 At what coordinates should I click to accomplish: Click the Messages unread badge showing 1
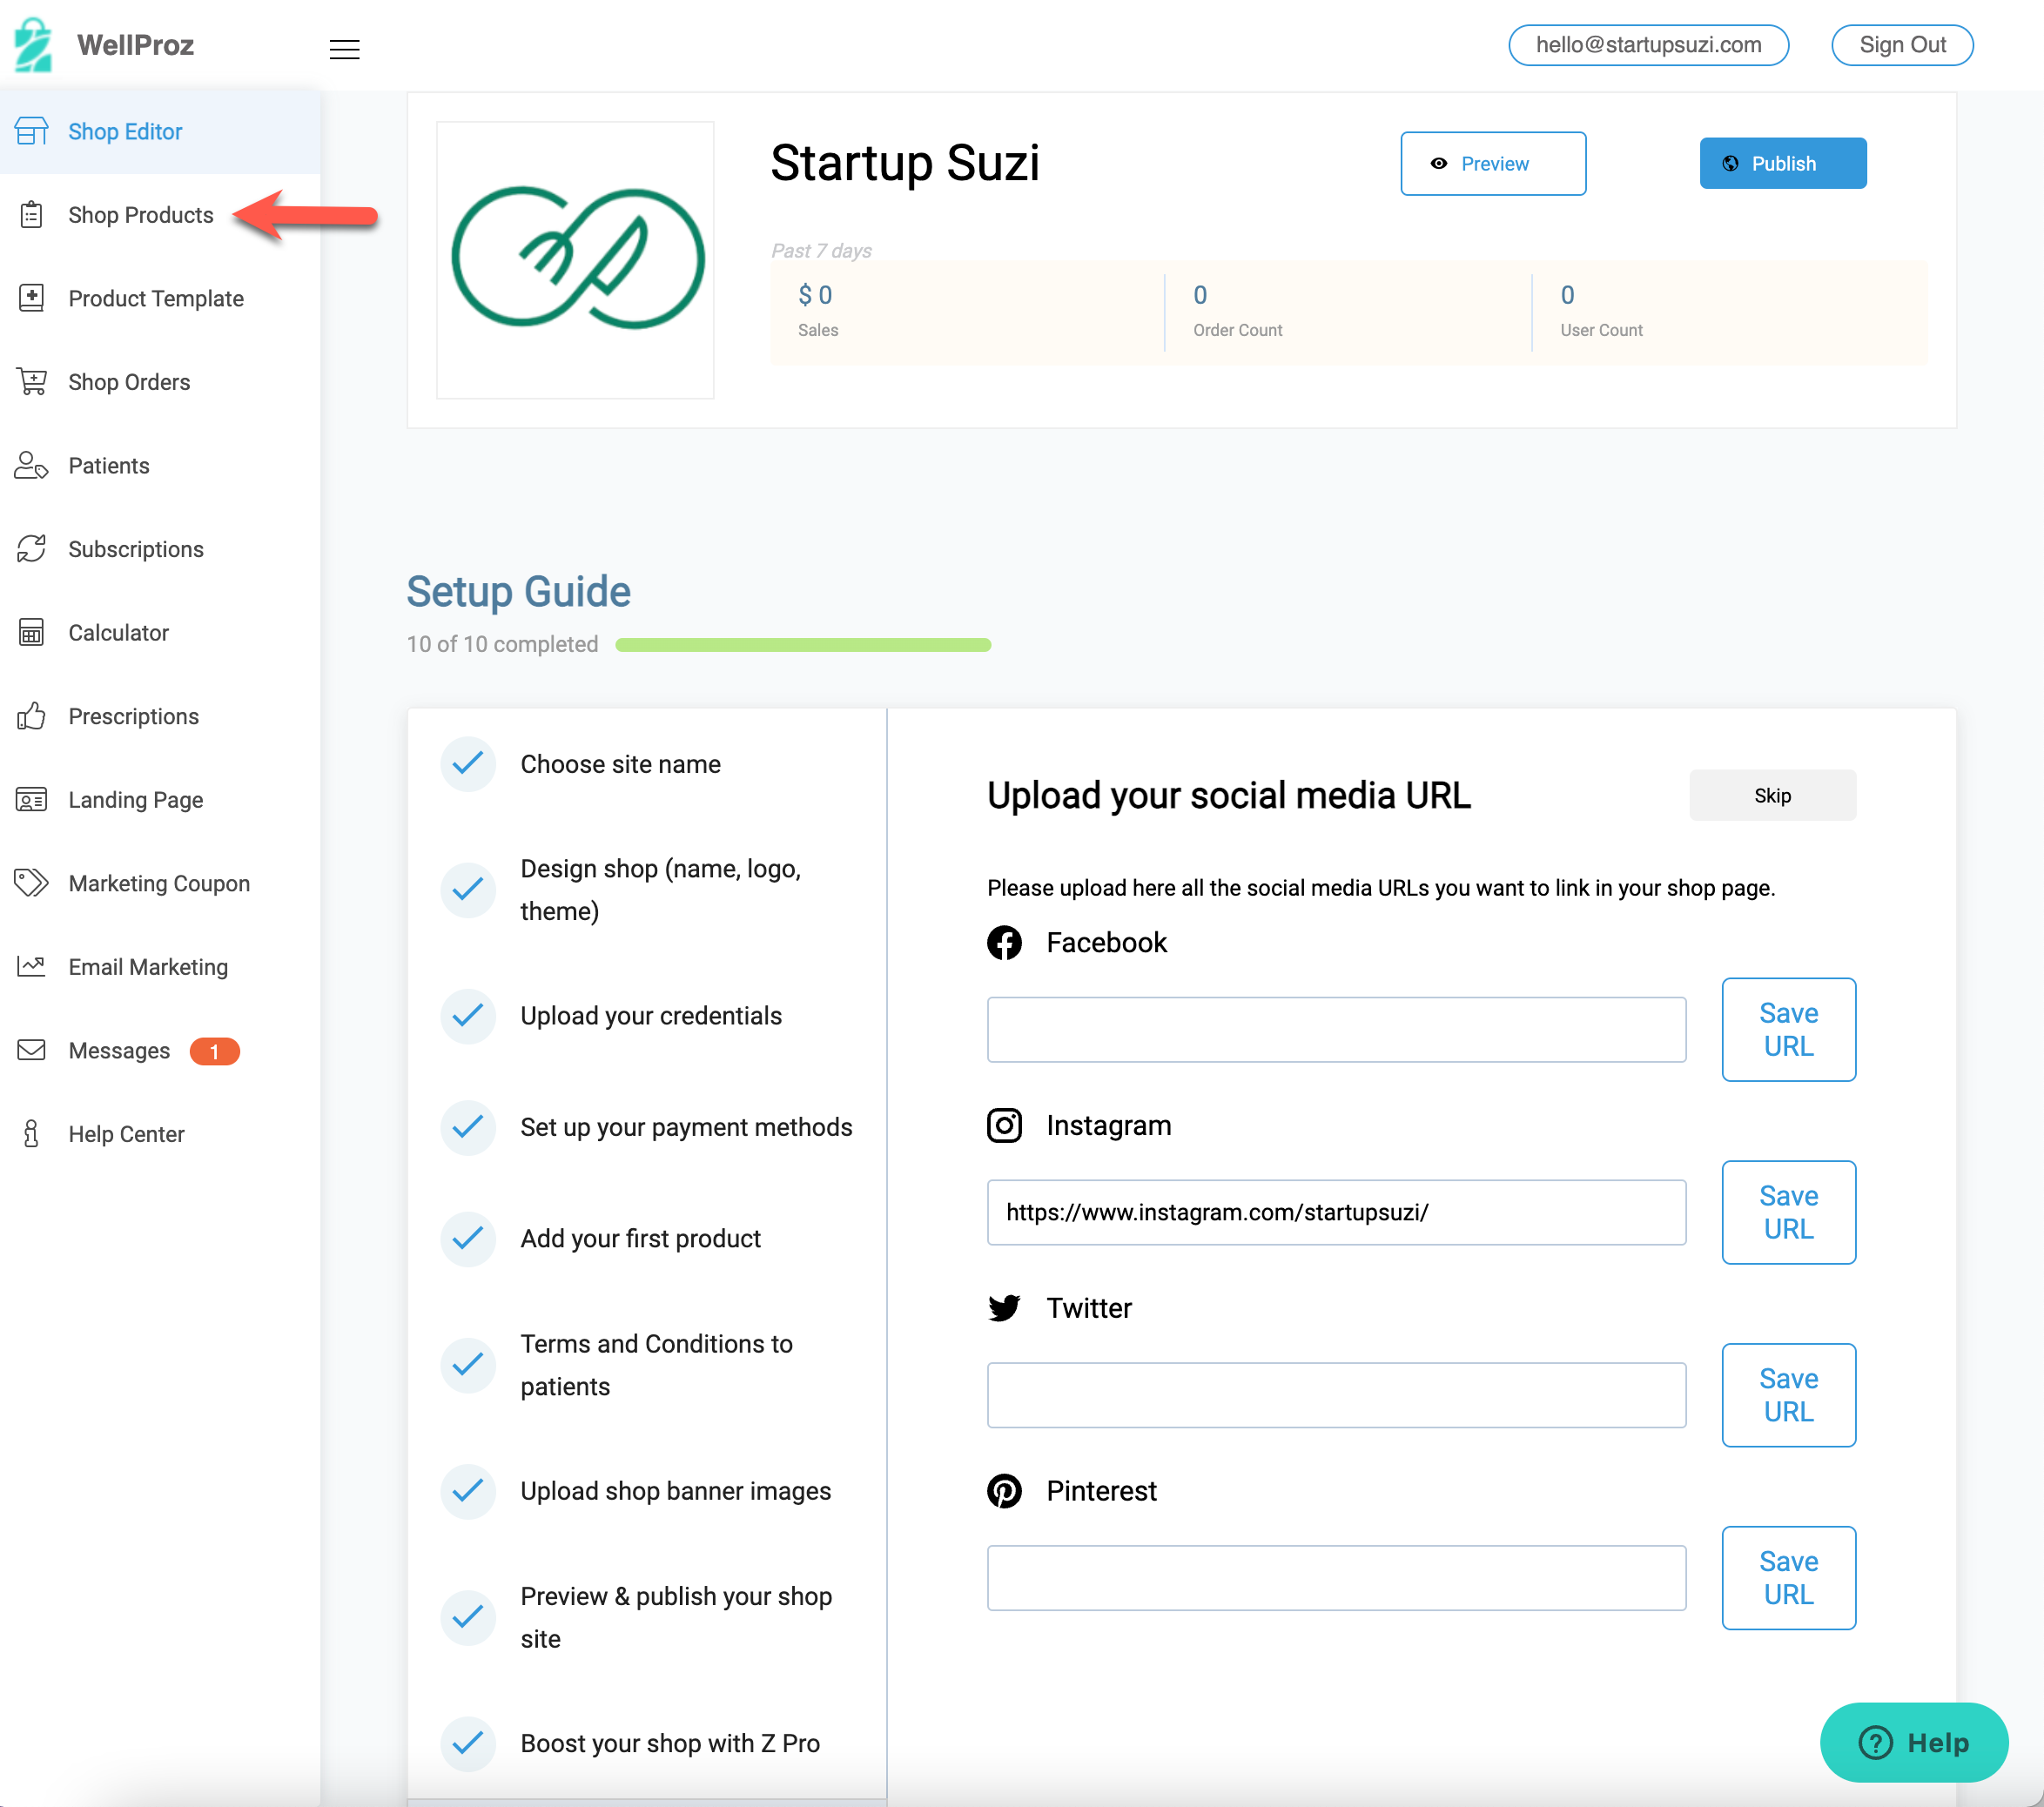pyautogui.click(x=214, y=1051)
